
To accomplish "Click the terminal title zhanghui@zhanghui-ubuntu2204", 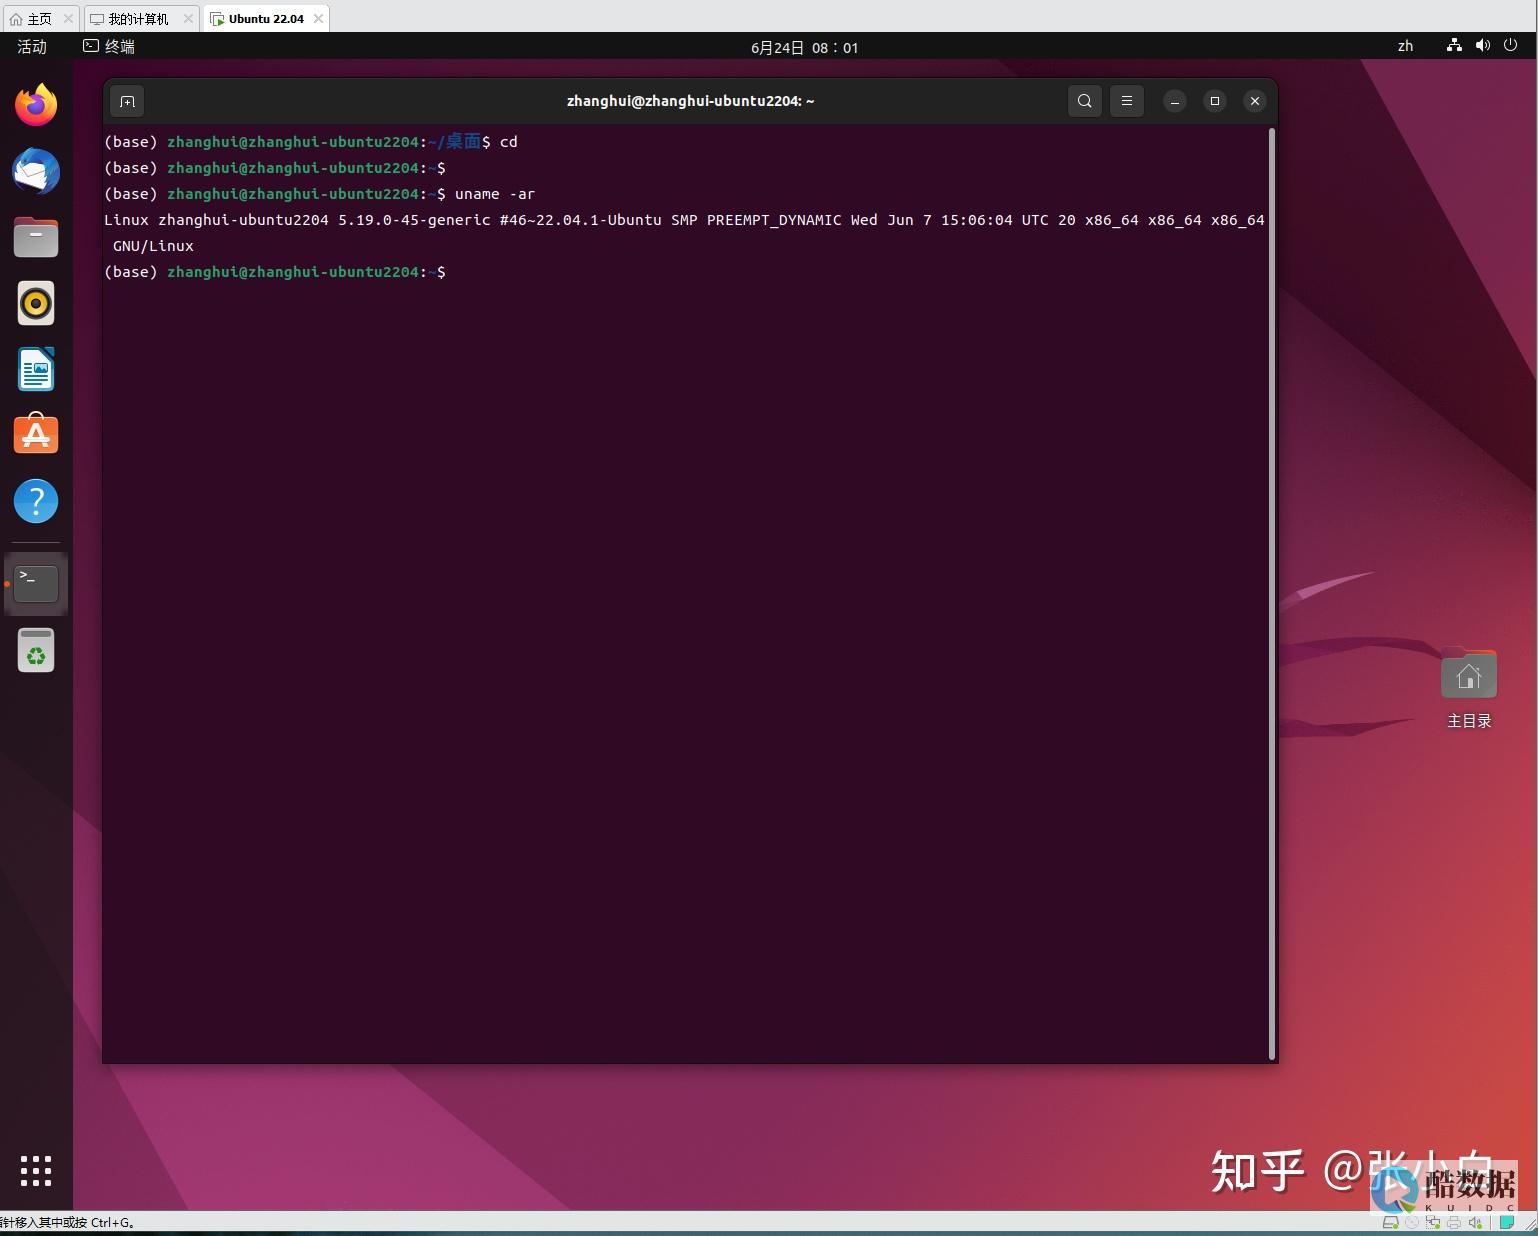I will 690,101.
